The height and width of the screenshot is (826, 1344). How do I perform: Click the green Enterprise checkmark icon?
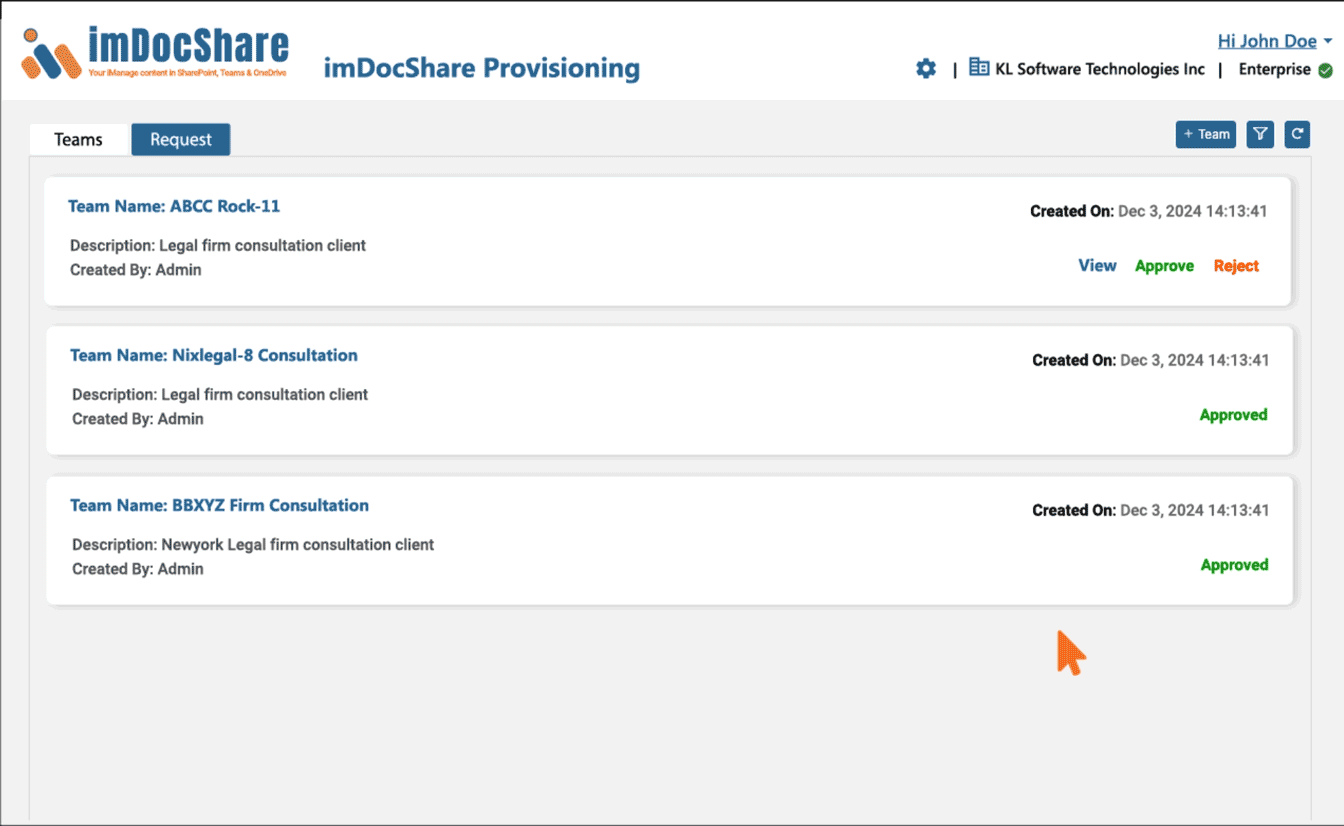[x=1325, y=70]
